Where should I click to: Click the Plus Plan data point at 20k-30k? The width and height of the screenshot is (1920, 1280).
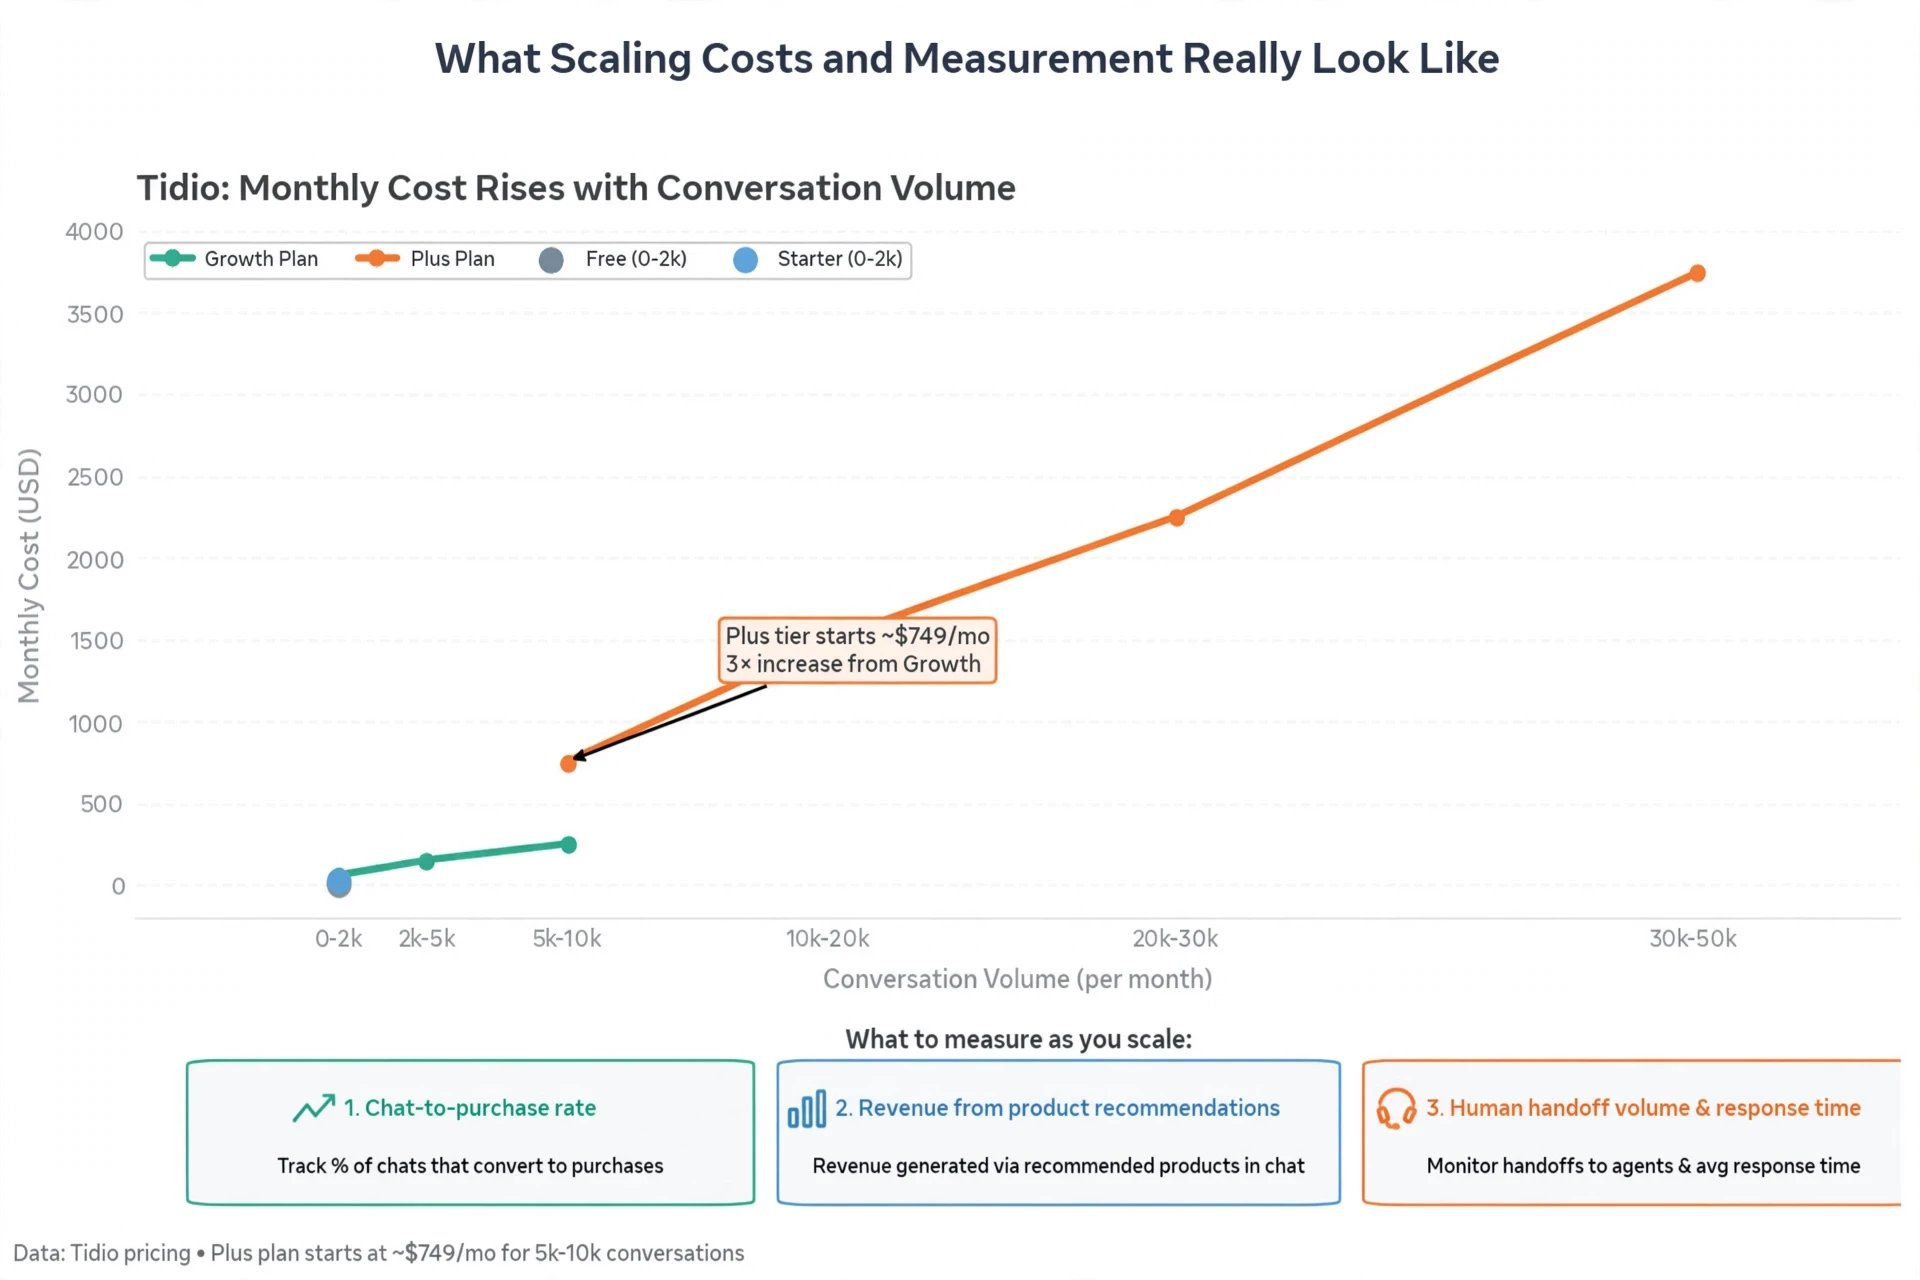pyautogui.click(x=1177, y=517)
